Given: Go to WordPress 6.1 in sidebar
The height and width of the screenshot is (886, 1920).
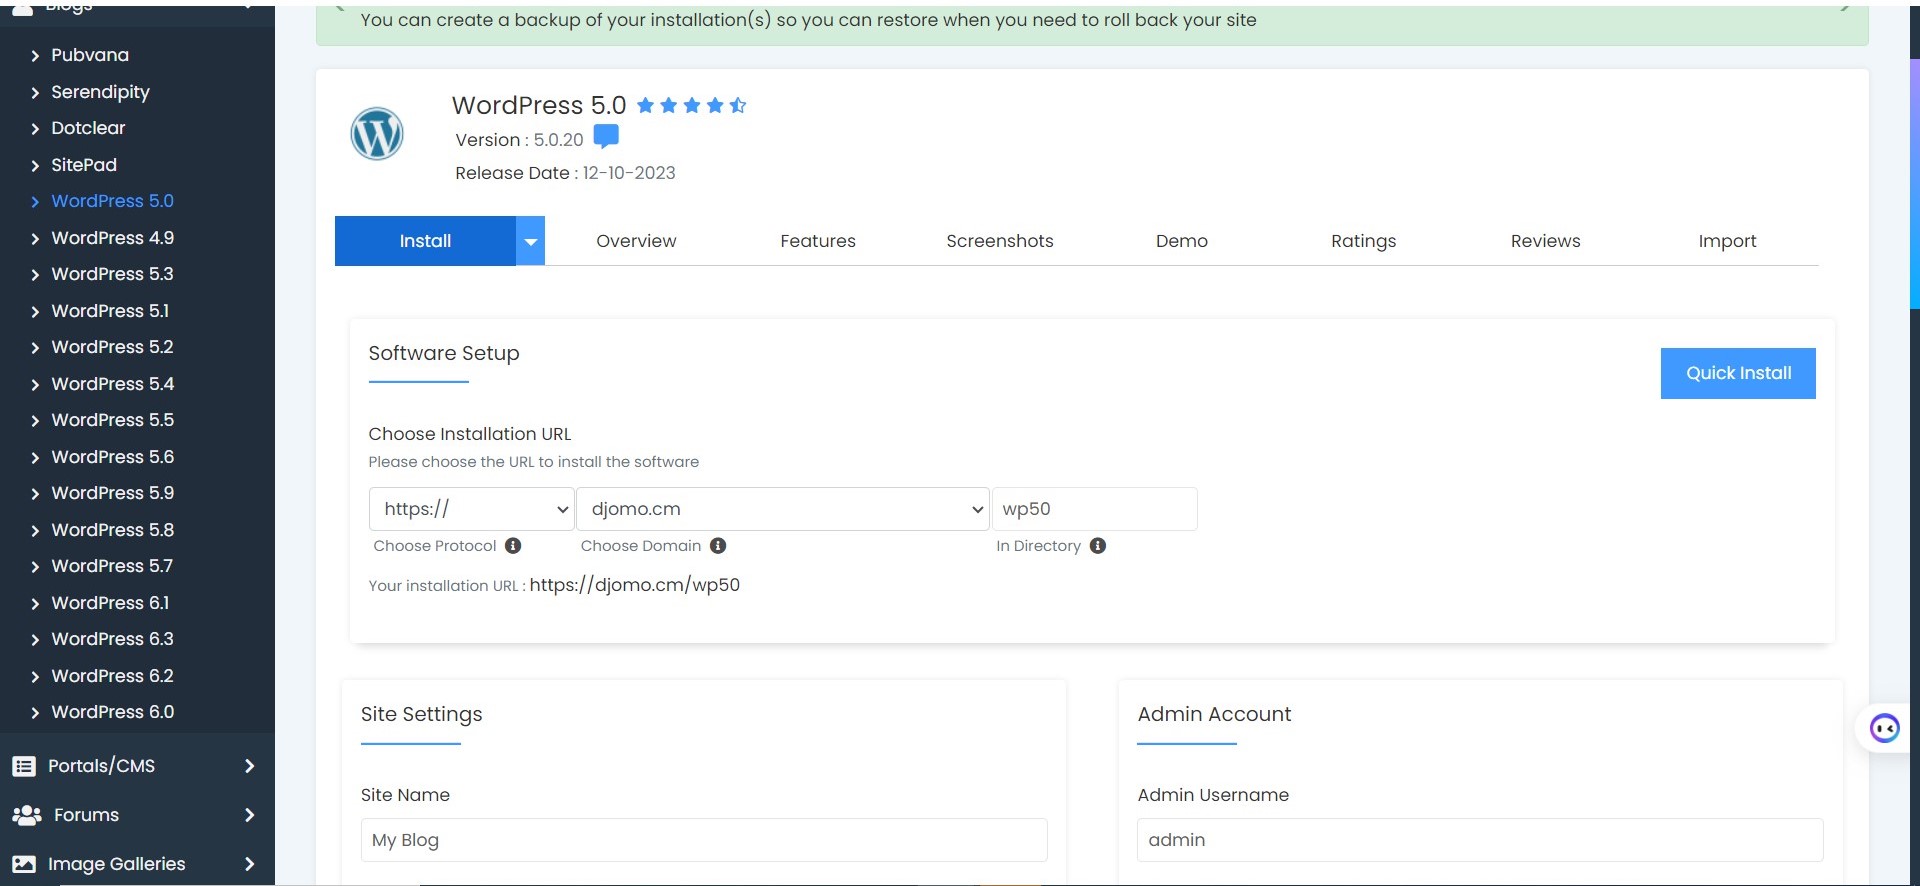Looking at the screenshot, I should point(110,603).
